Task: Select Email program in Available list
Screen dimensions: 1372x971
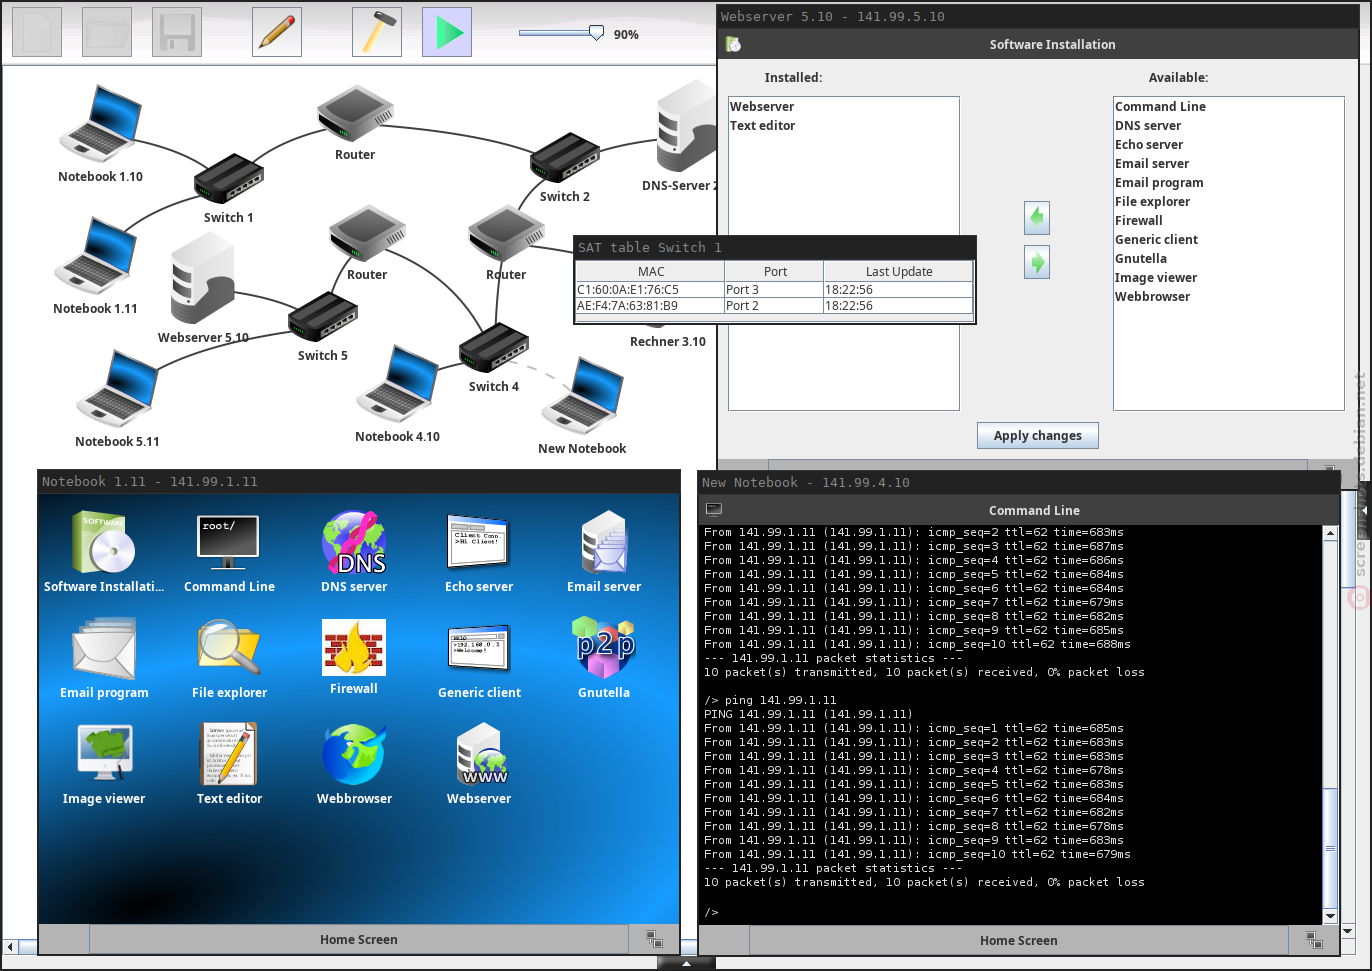Action: coord(1159,182)
